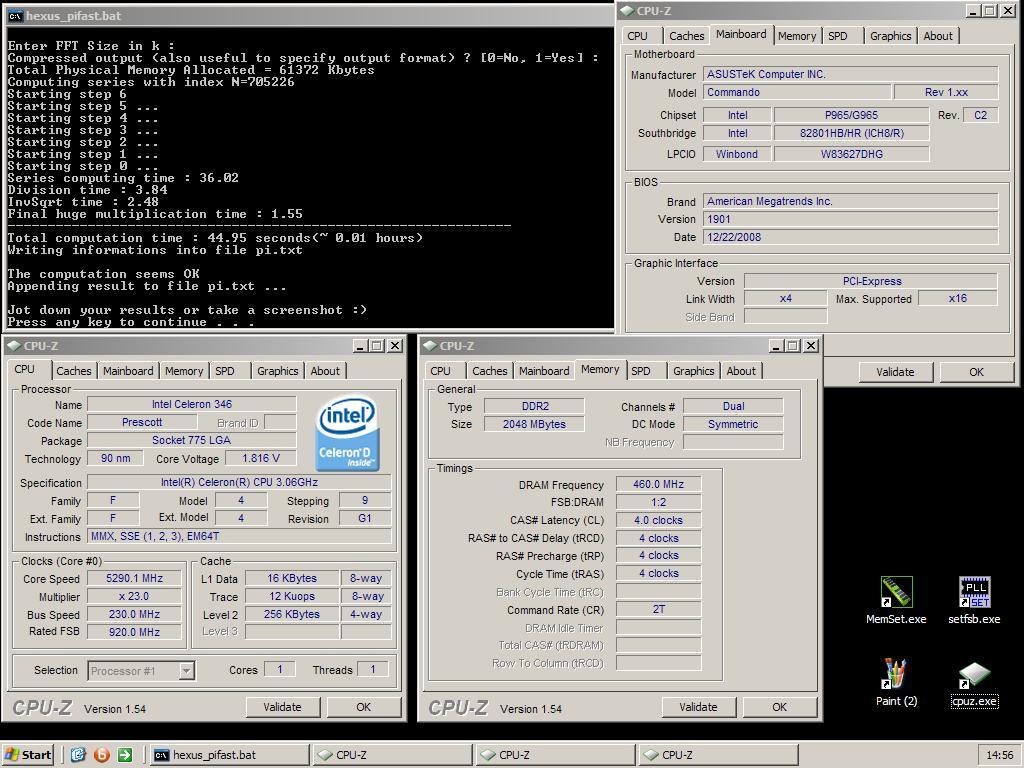Screen dimensions: 1024x768
Task: Switch to About tab in the CPU window
Action: [325, 371]
